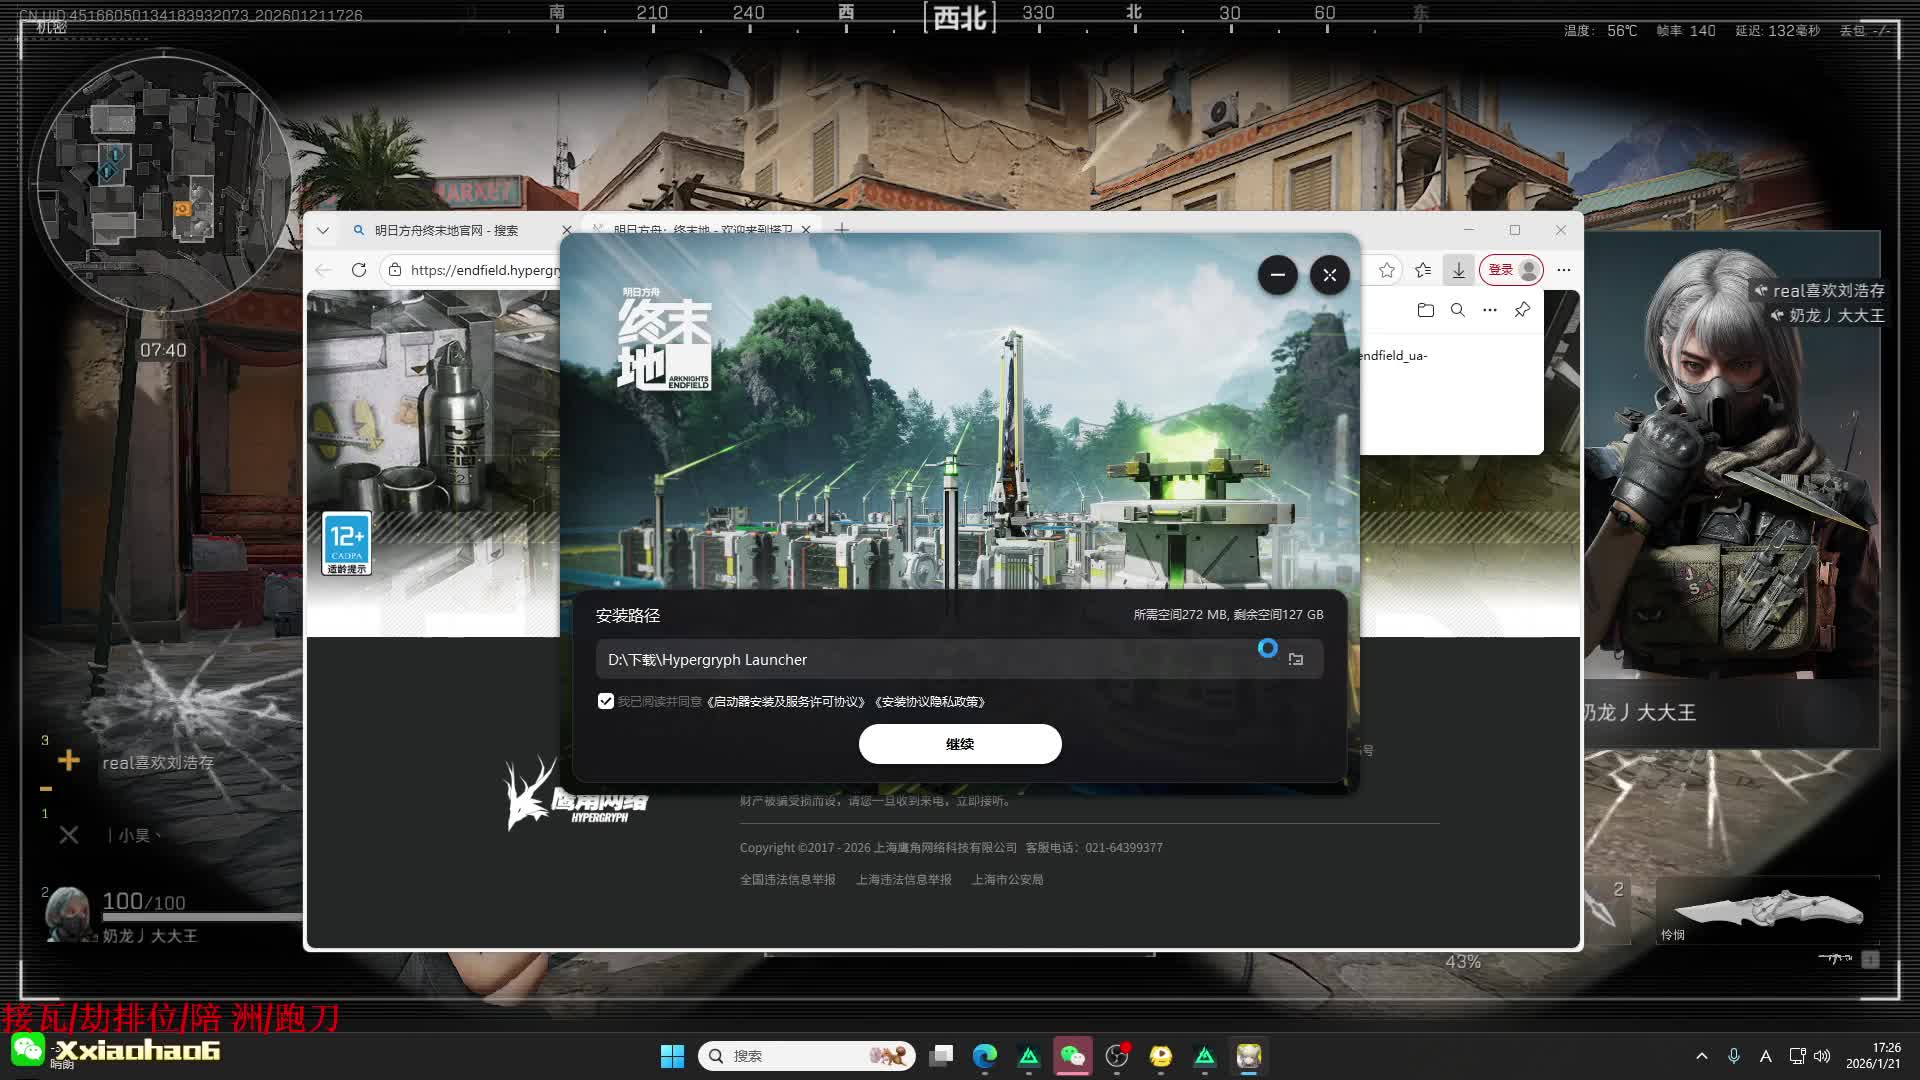This screenshot has width=1920, height=1080.
Task: Open the browser downloads icon
Action: coord(1458,270)
